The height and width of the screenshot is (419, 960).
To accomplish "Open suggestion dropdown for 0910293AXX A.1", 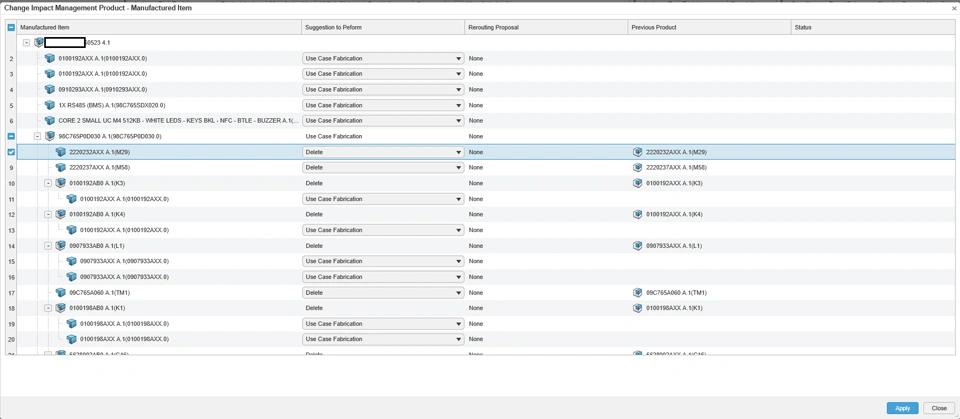I will click(x=459, y=90).
